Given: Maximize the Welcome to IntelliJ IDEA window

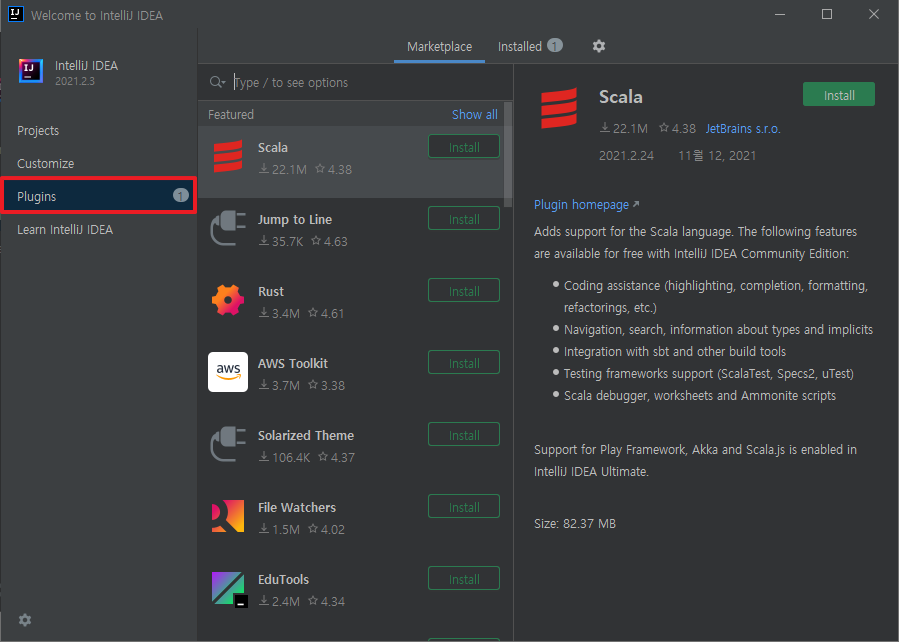Looking at the screenshot, I should (x=827, y=14).
